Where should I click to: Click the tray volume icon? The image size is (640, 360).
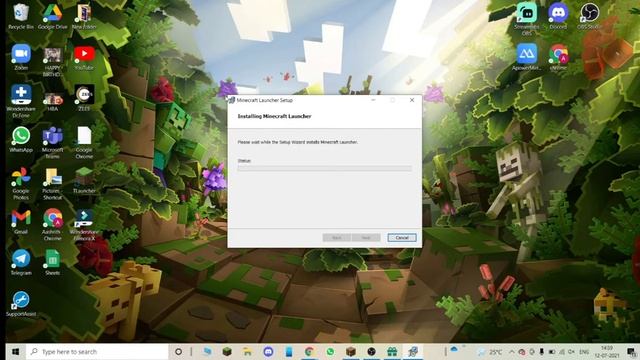click(x=571, y=351)
